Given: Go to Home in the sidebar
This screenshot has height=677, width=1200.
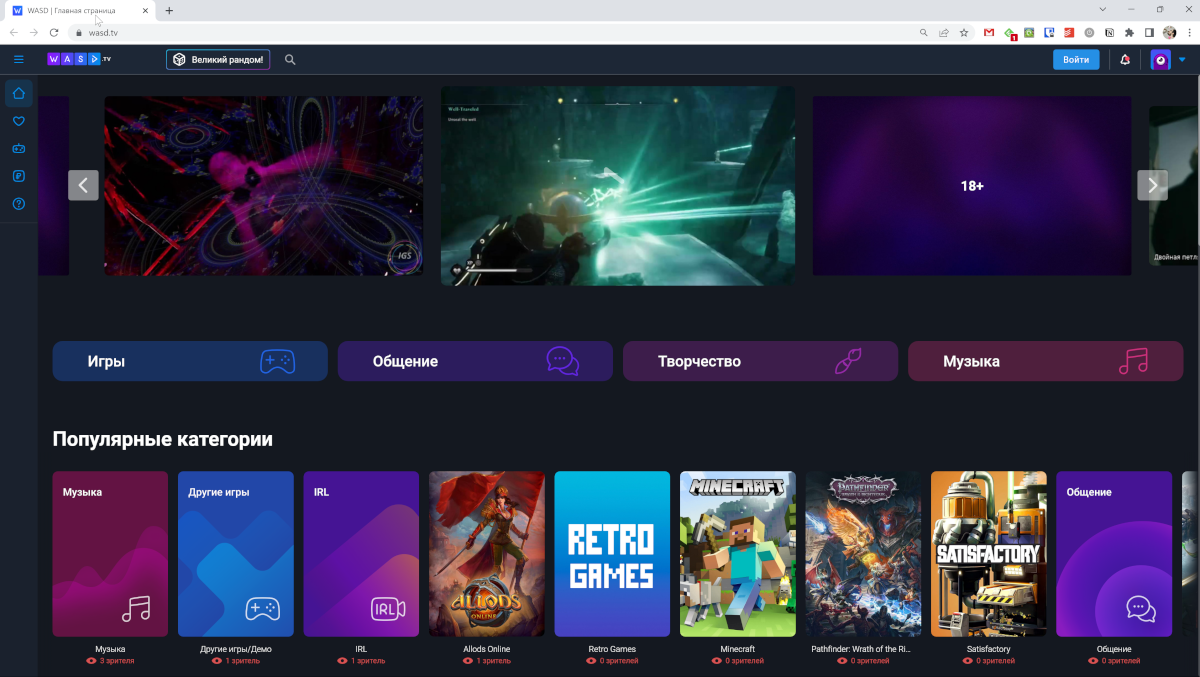Looking at the screenshot, I should click(x=19, y=94).
